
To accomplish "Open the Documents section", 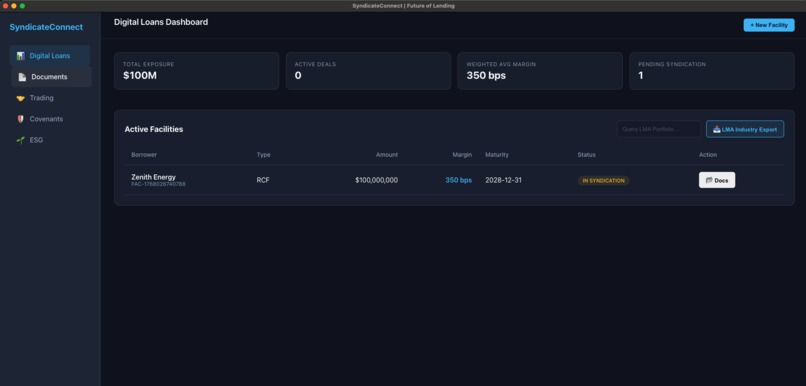I will tap(51, 77).
